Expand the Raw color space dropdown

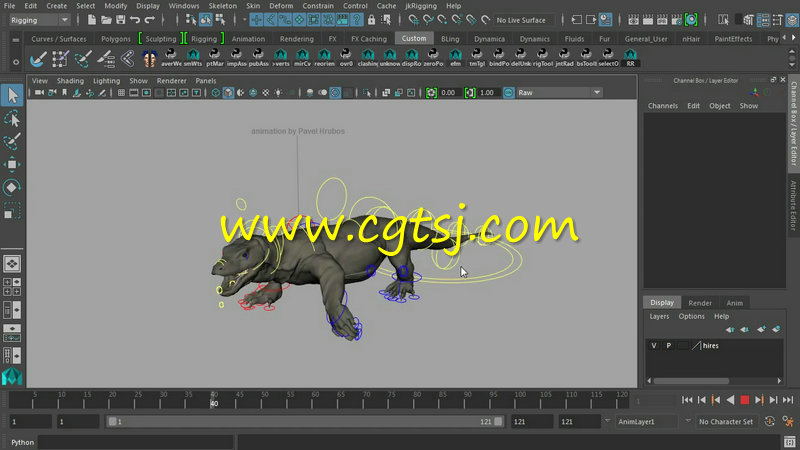point(559,92)
